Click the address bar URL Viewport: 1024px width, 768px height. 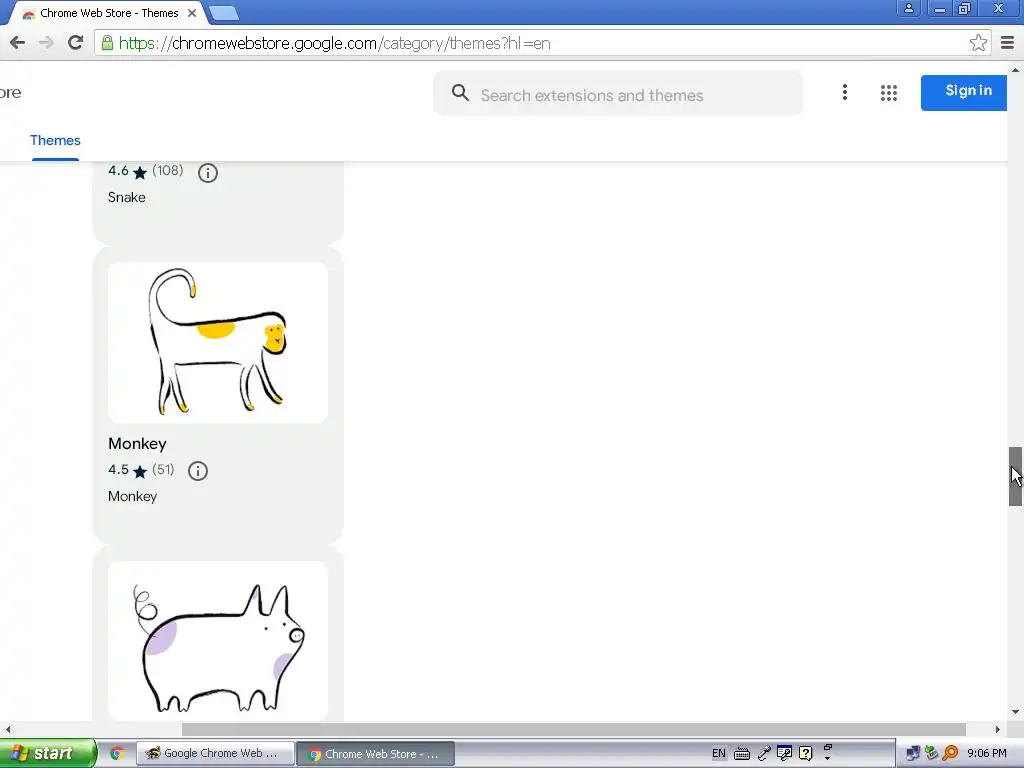click(x=334, y=43)
